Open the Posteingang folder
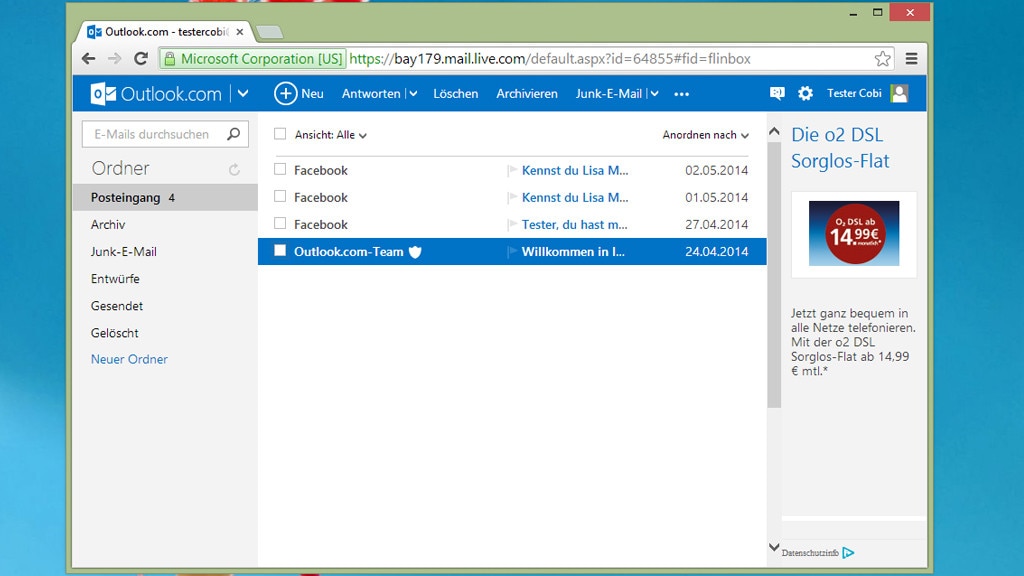1024x576 pixels. tap(165, 197)
